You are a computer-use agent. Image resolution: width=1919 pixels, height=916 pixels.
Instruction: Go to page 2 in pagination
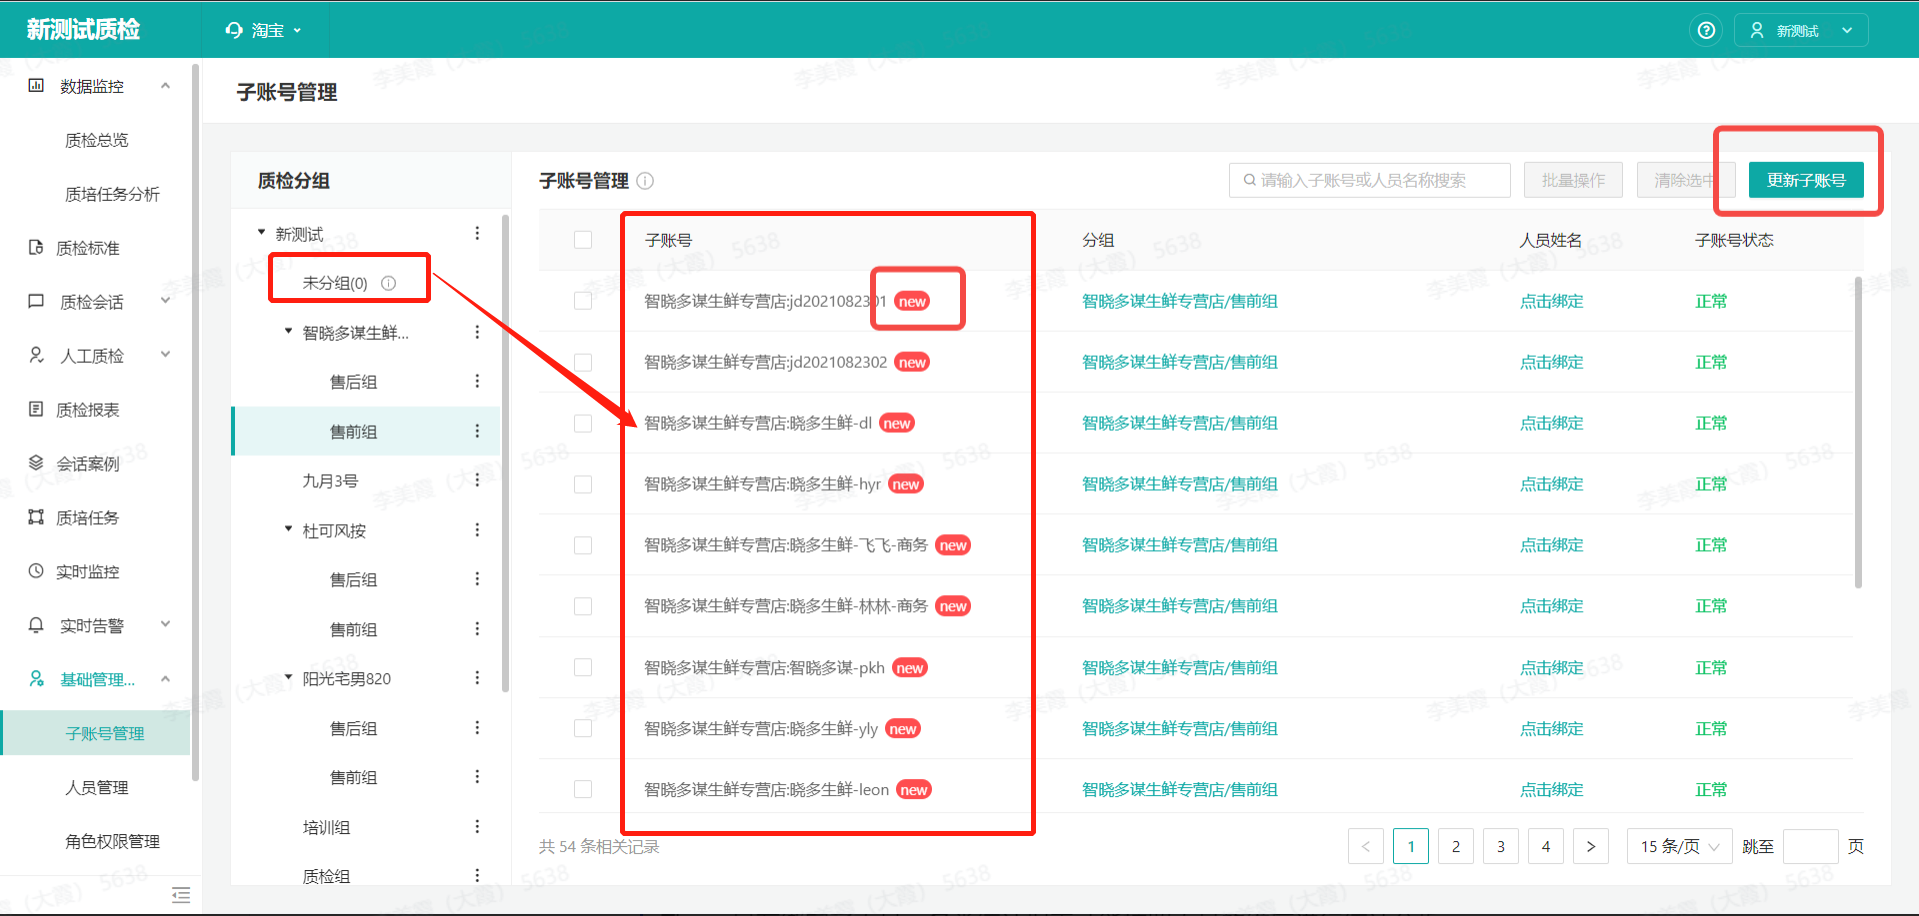[x=1456, y=847]
